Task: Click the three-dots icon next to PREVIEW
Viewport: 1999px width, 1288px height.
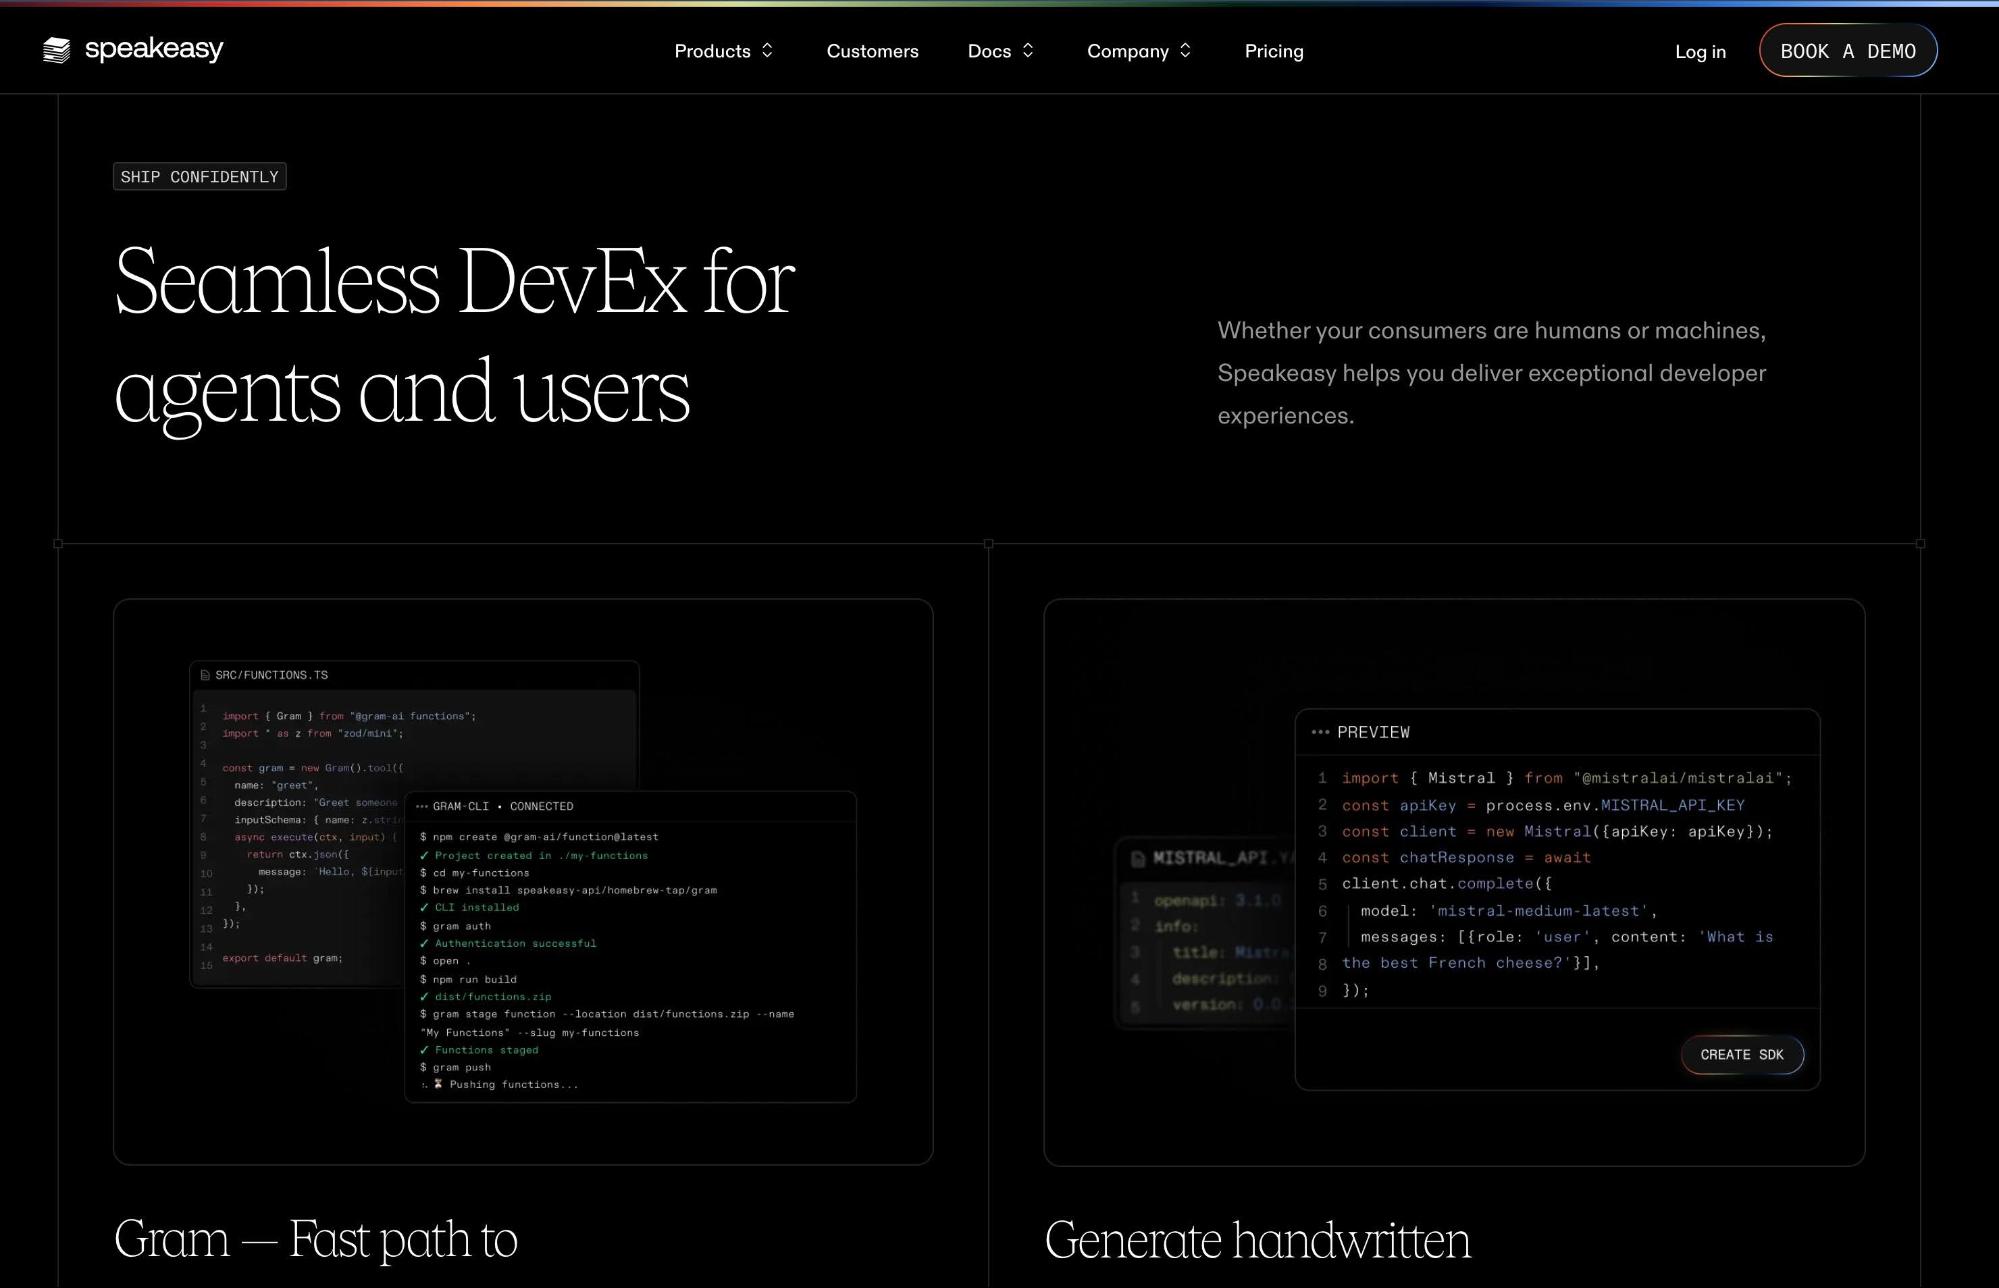Action: 1320,732
